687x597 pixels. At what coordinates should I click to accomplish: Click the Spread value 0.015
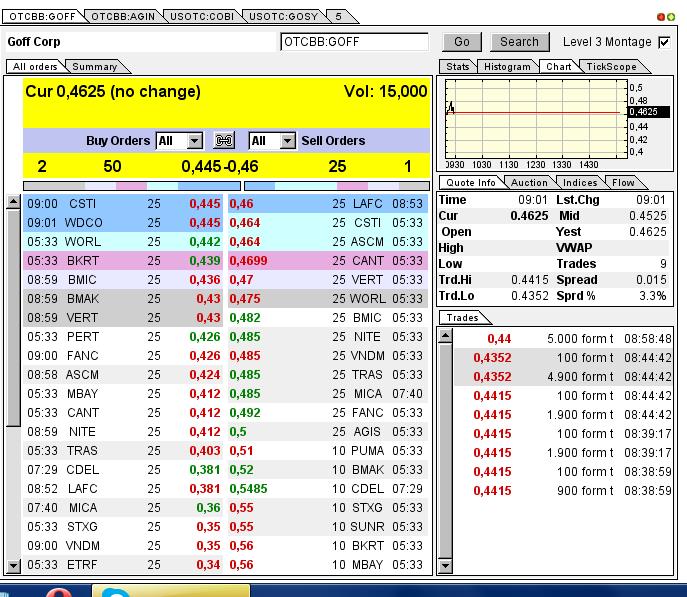652,280
